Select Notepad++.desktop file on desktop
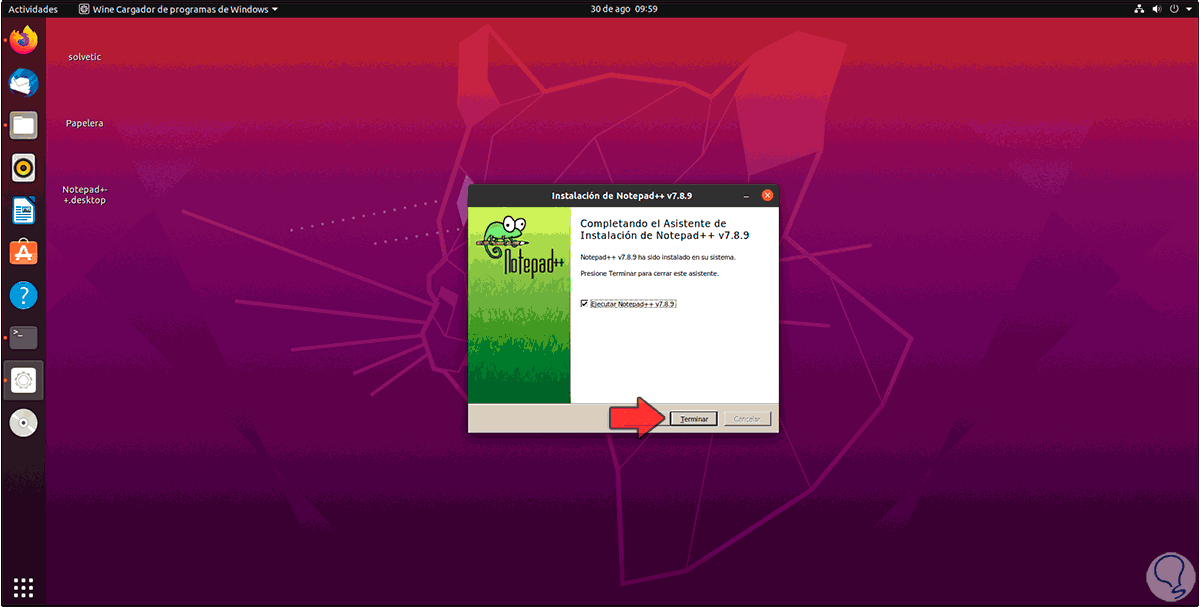This screenshot has height=607, width=1200. [x=84, y=194]
